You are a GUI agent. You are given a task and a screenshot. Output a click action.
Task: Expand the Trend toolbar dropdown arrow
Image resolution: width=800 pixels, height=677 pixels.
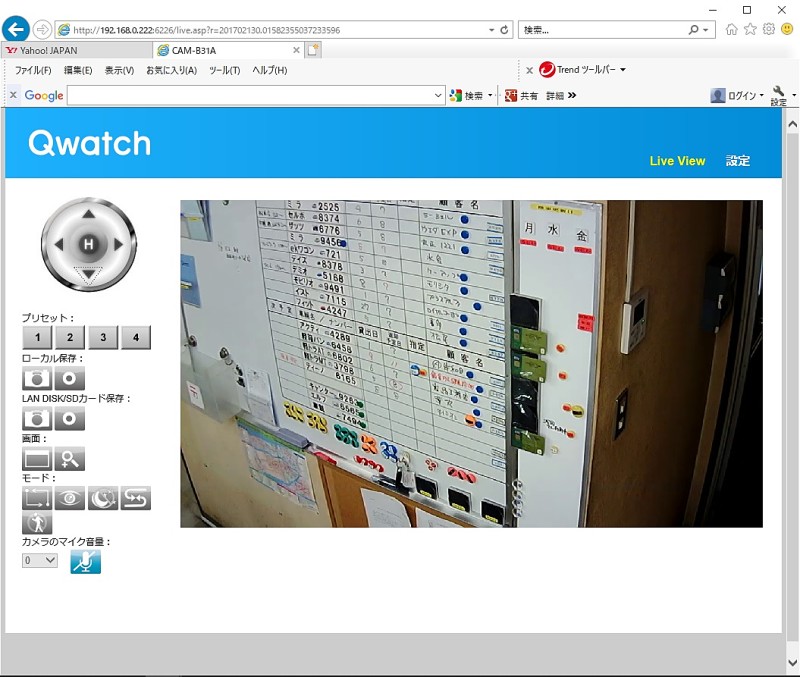623,70
